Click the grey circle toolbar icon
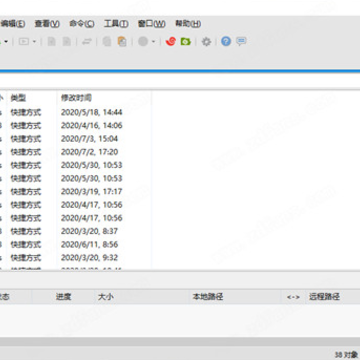Screen dimensions: 360x360 coord(143,42)
